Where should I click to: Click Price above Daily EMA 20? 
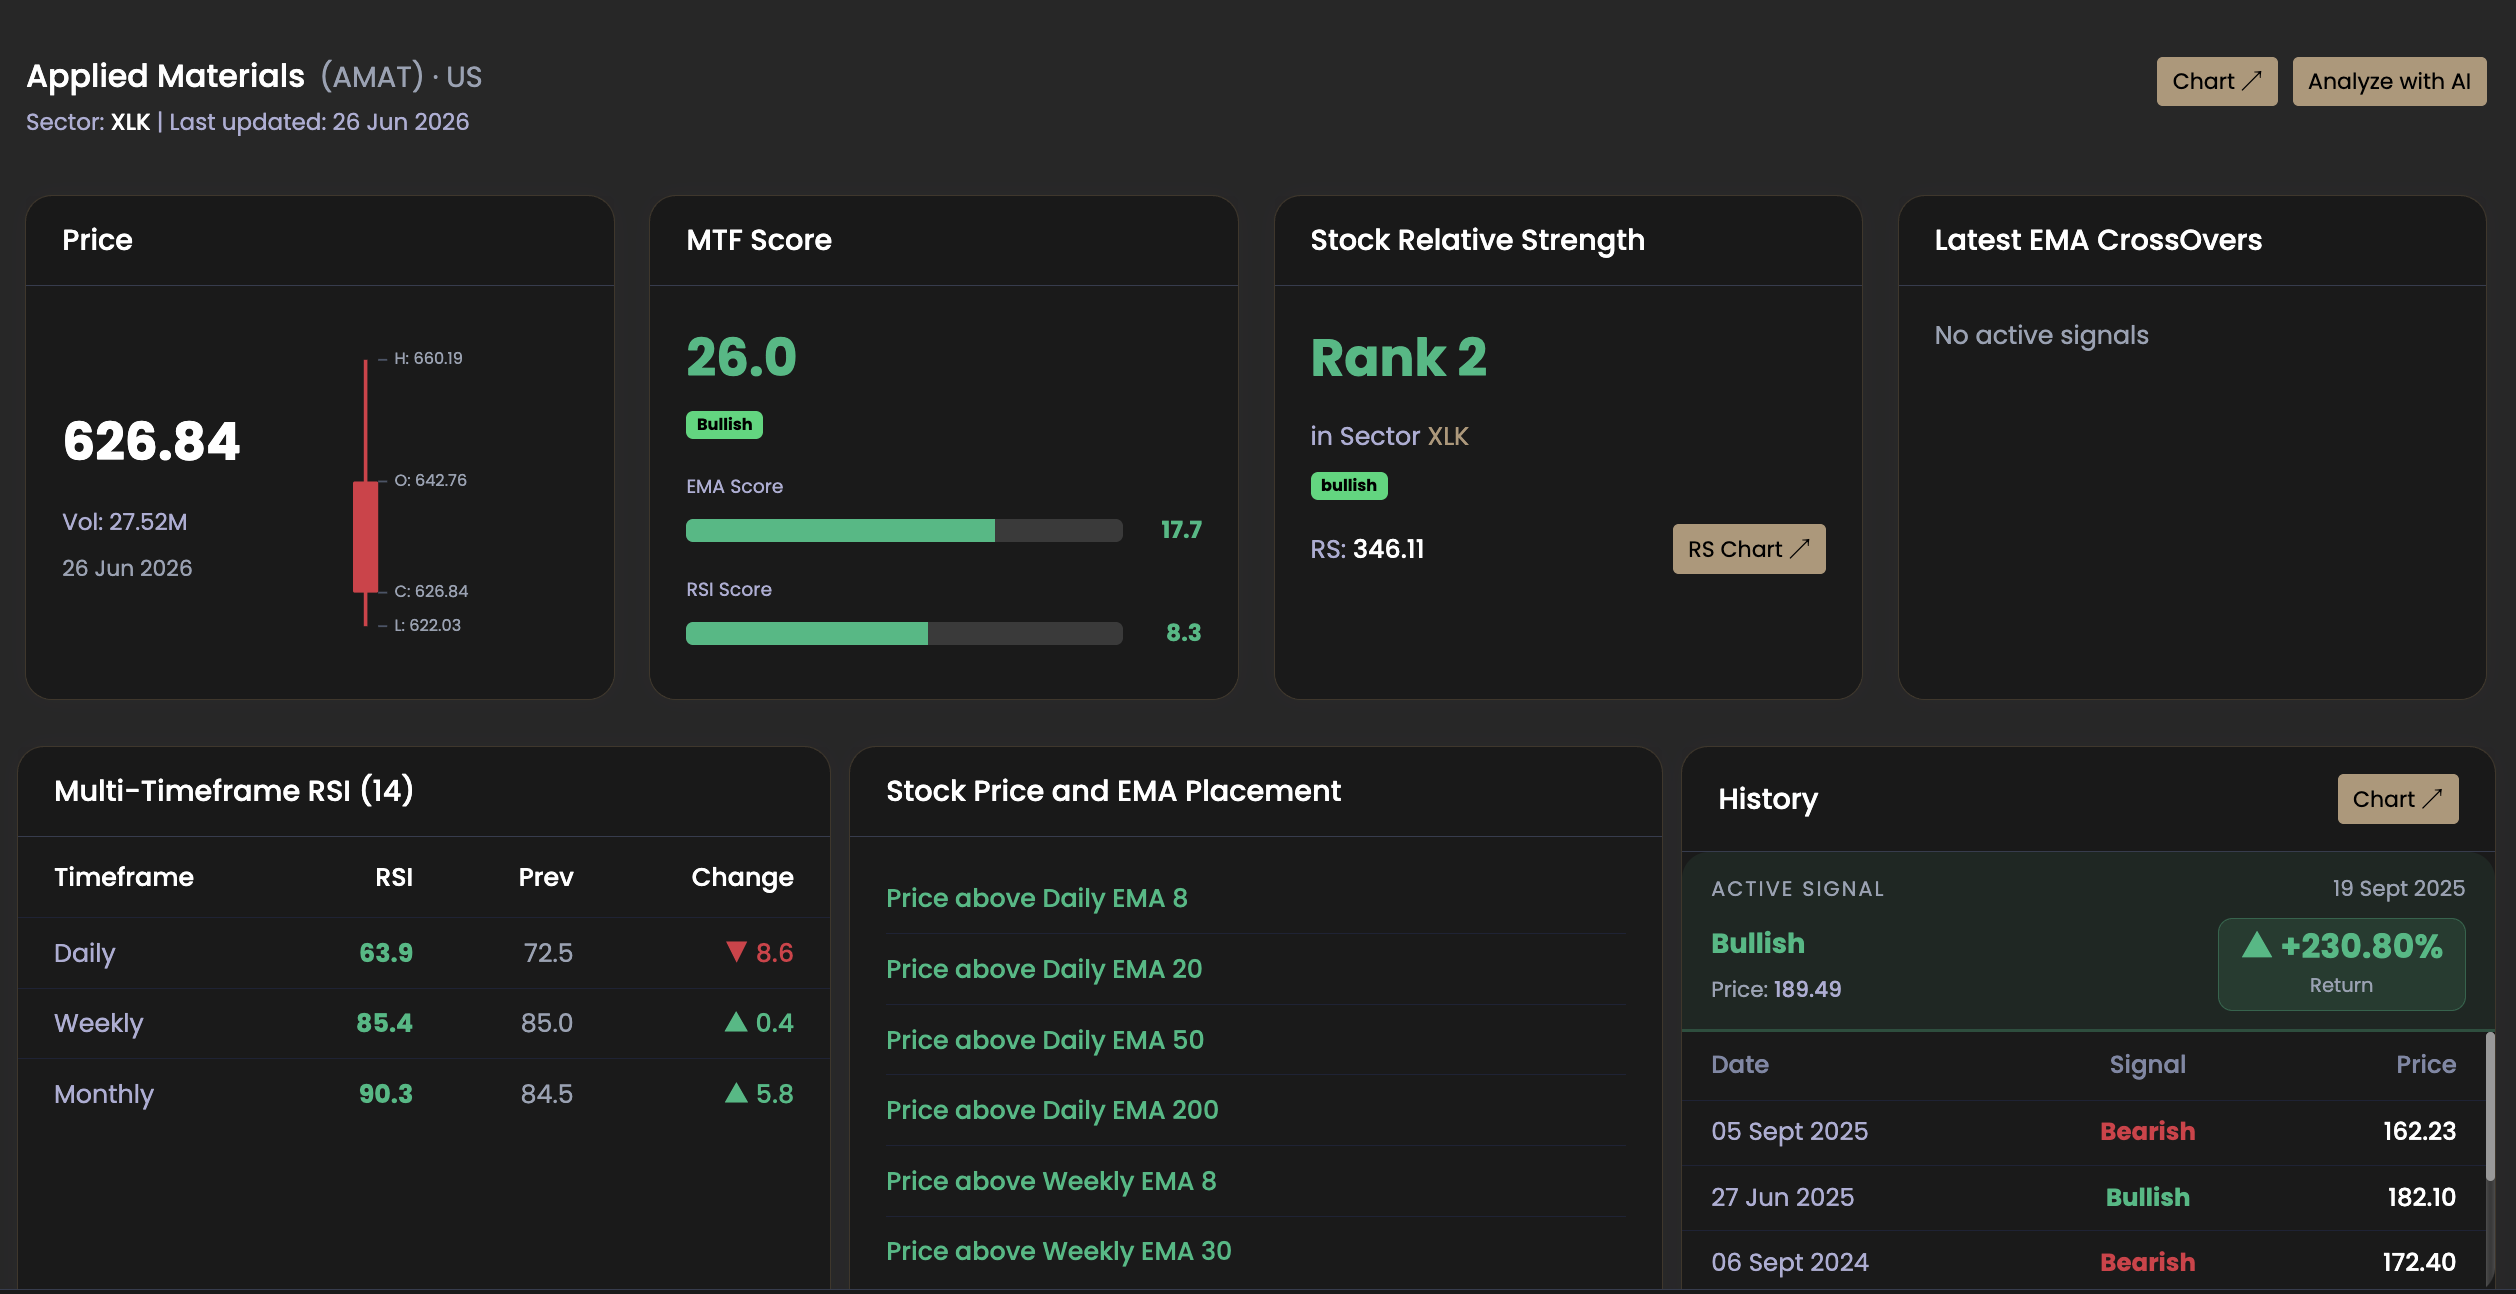coord(1044,969)
